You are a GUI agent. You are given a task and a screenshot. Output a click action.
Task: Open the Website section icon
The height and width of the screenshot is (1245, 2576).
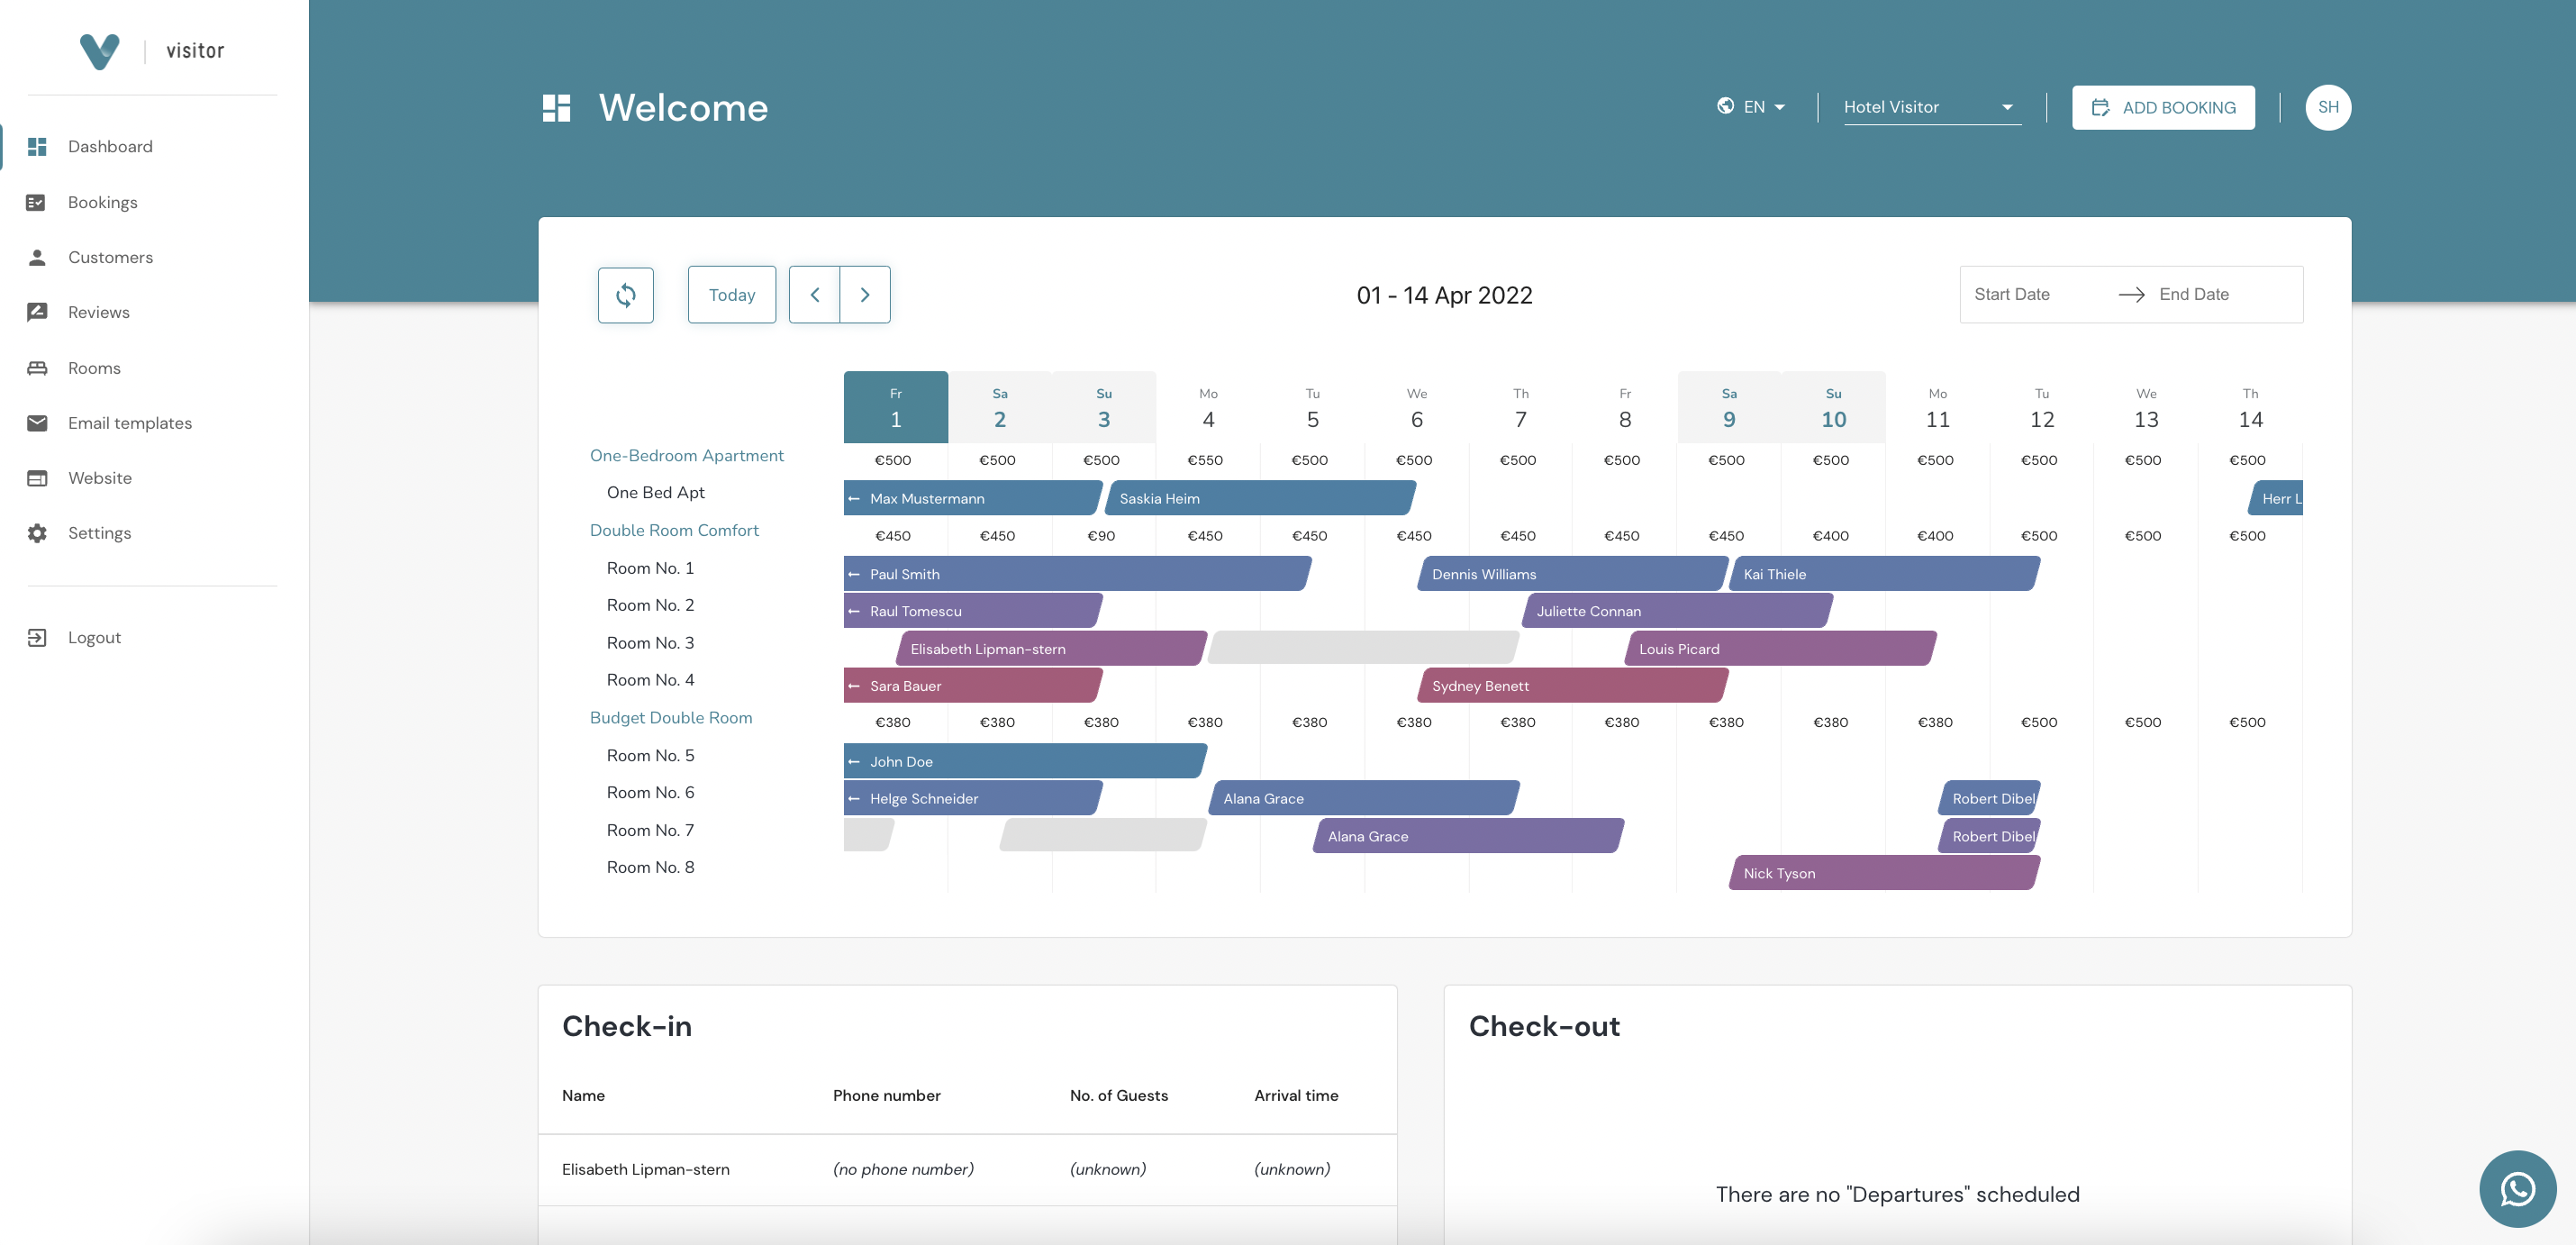coord(37,478)
